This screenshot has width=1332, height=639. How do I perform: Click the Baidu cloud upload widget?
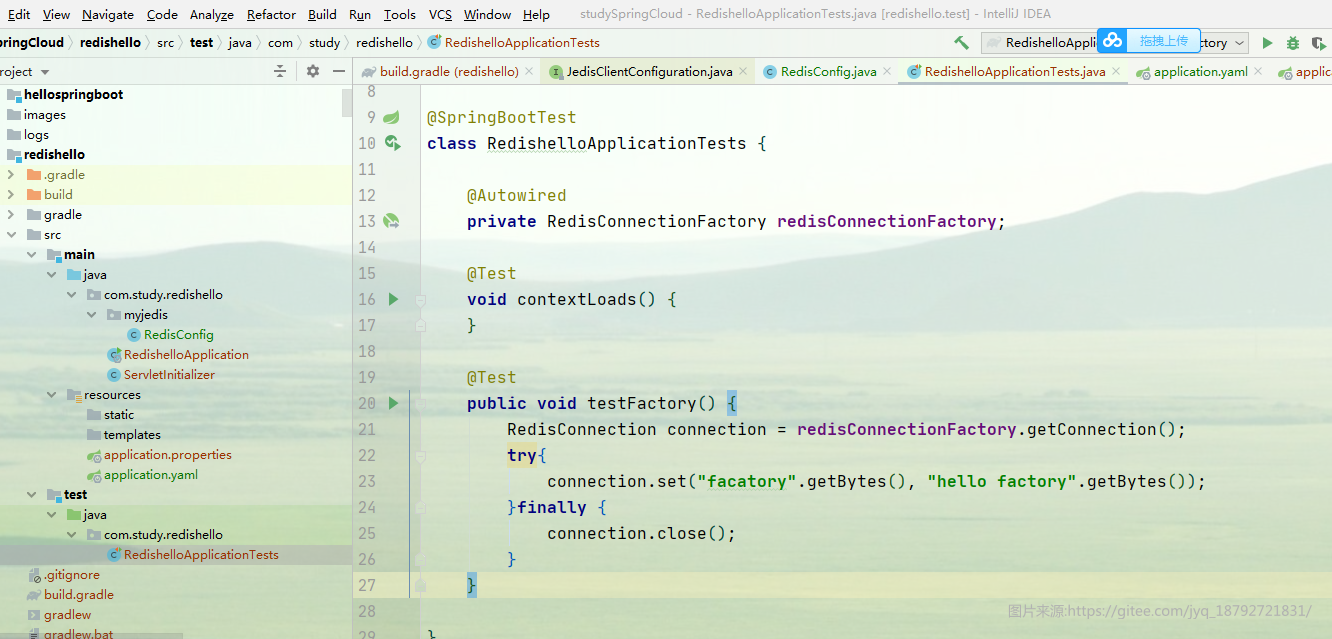(1148, 41)
